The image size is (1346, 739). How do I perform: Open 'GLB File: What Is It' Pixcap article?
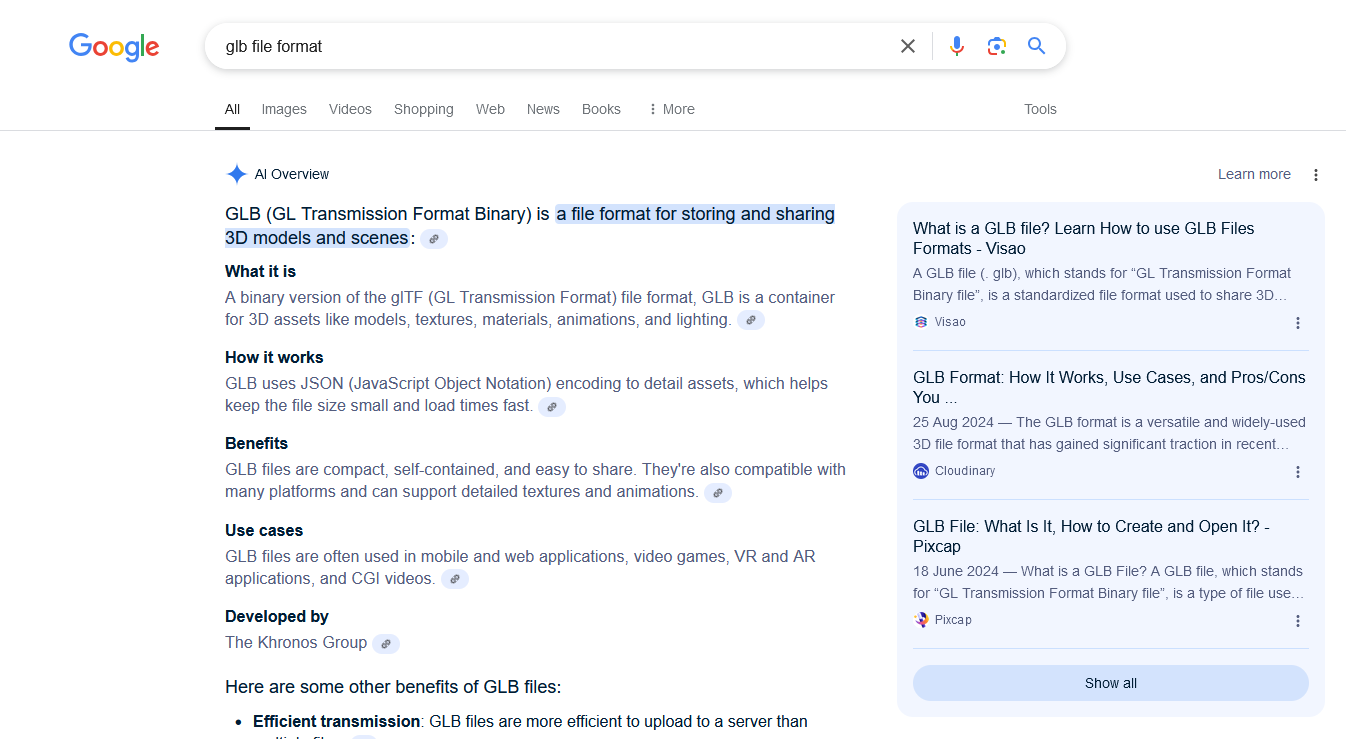click(1091, 536)
